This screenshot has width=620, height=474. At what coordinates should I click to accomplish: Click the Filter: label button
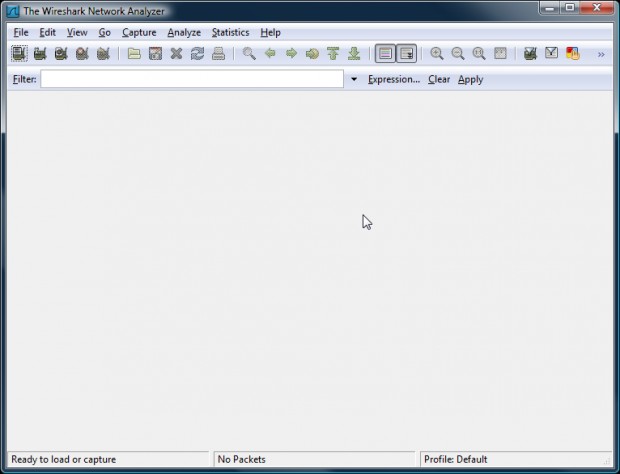(x=25, y=79)
